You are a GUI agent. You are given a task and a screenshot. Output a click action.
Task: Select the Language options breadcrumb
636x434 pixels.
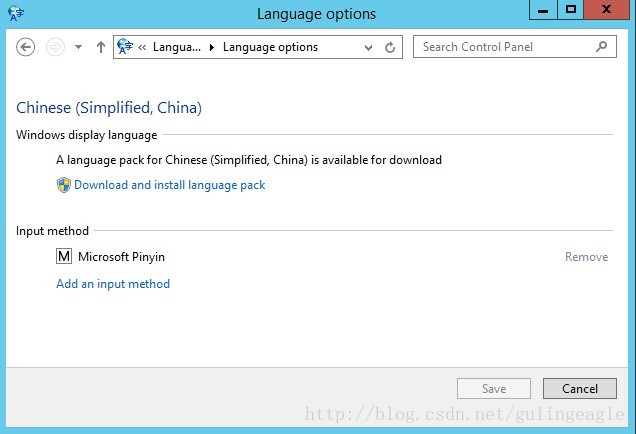tap(270, 47)
